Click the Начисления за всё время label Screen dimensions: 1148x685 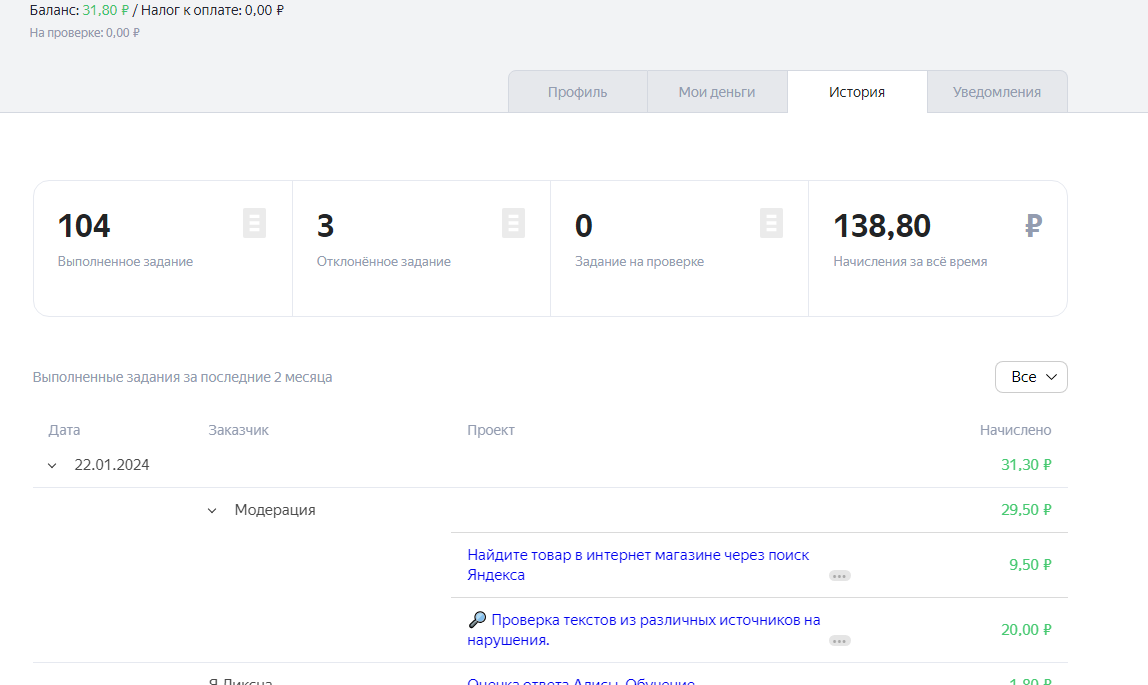point(910,262)
